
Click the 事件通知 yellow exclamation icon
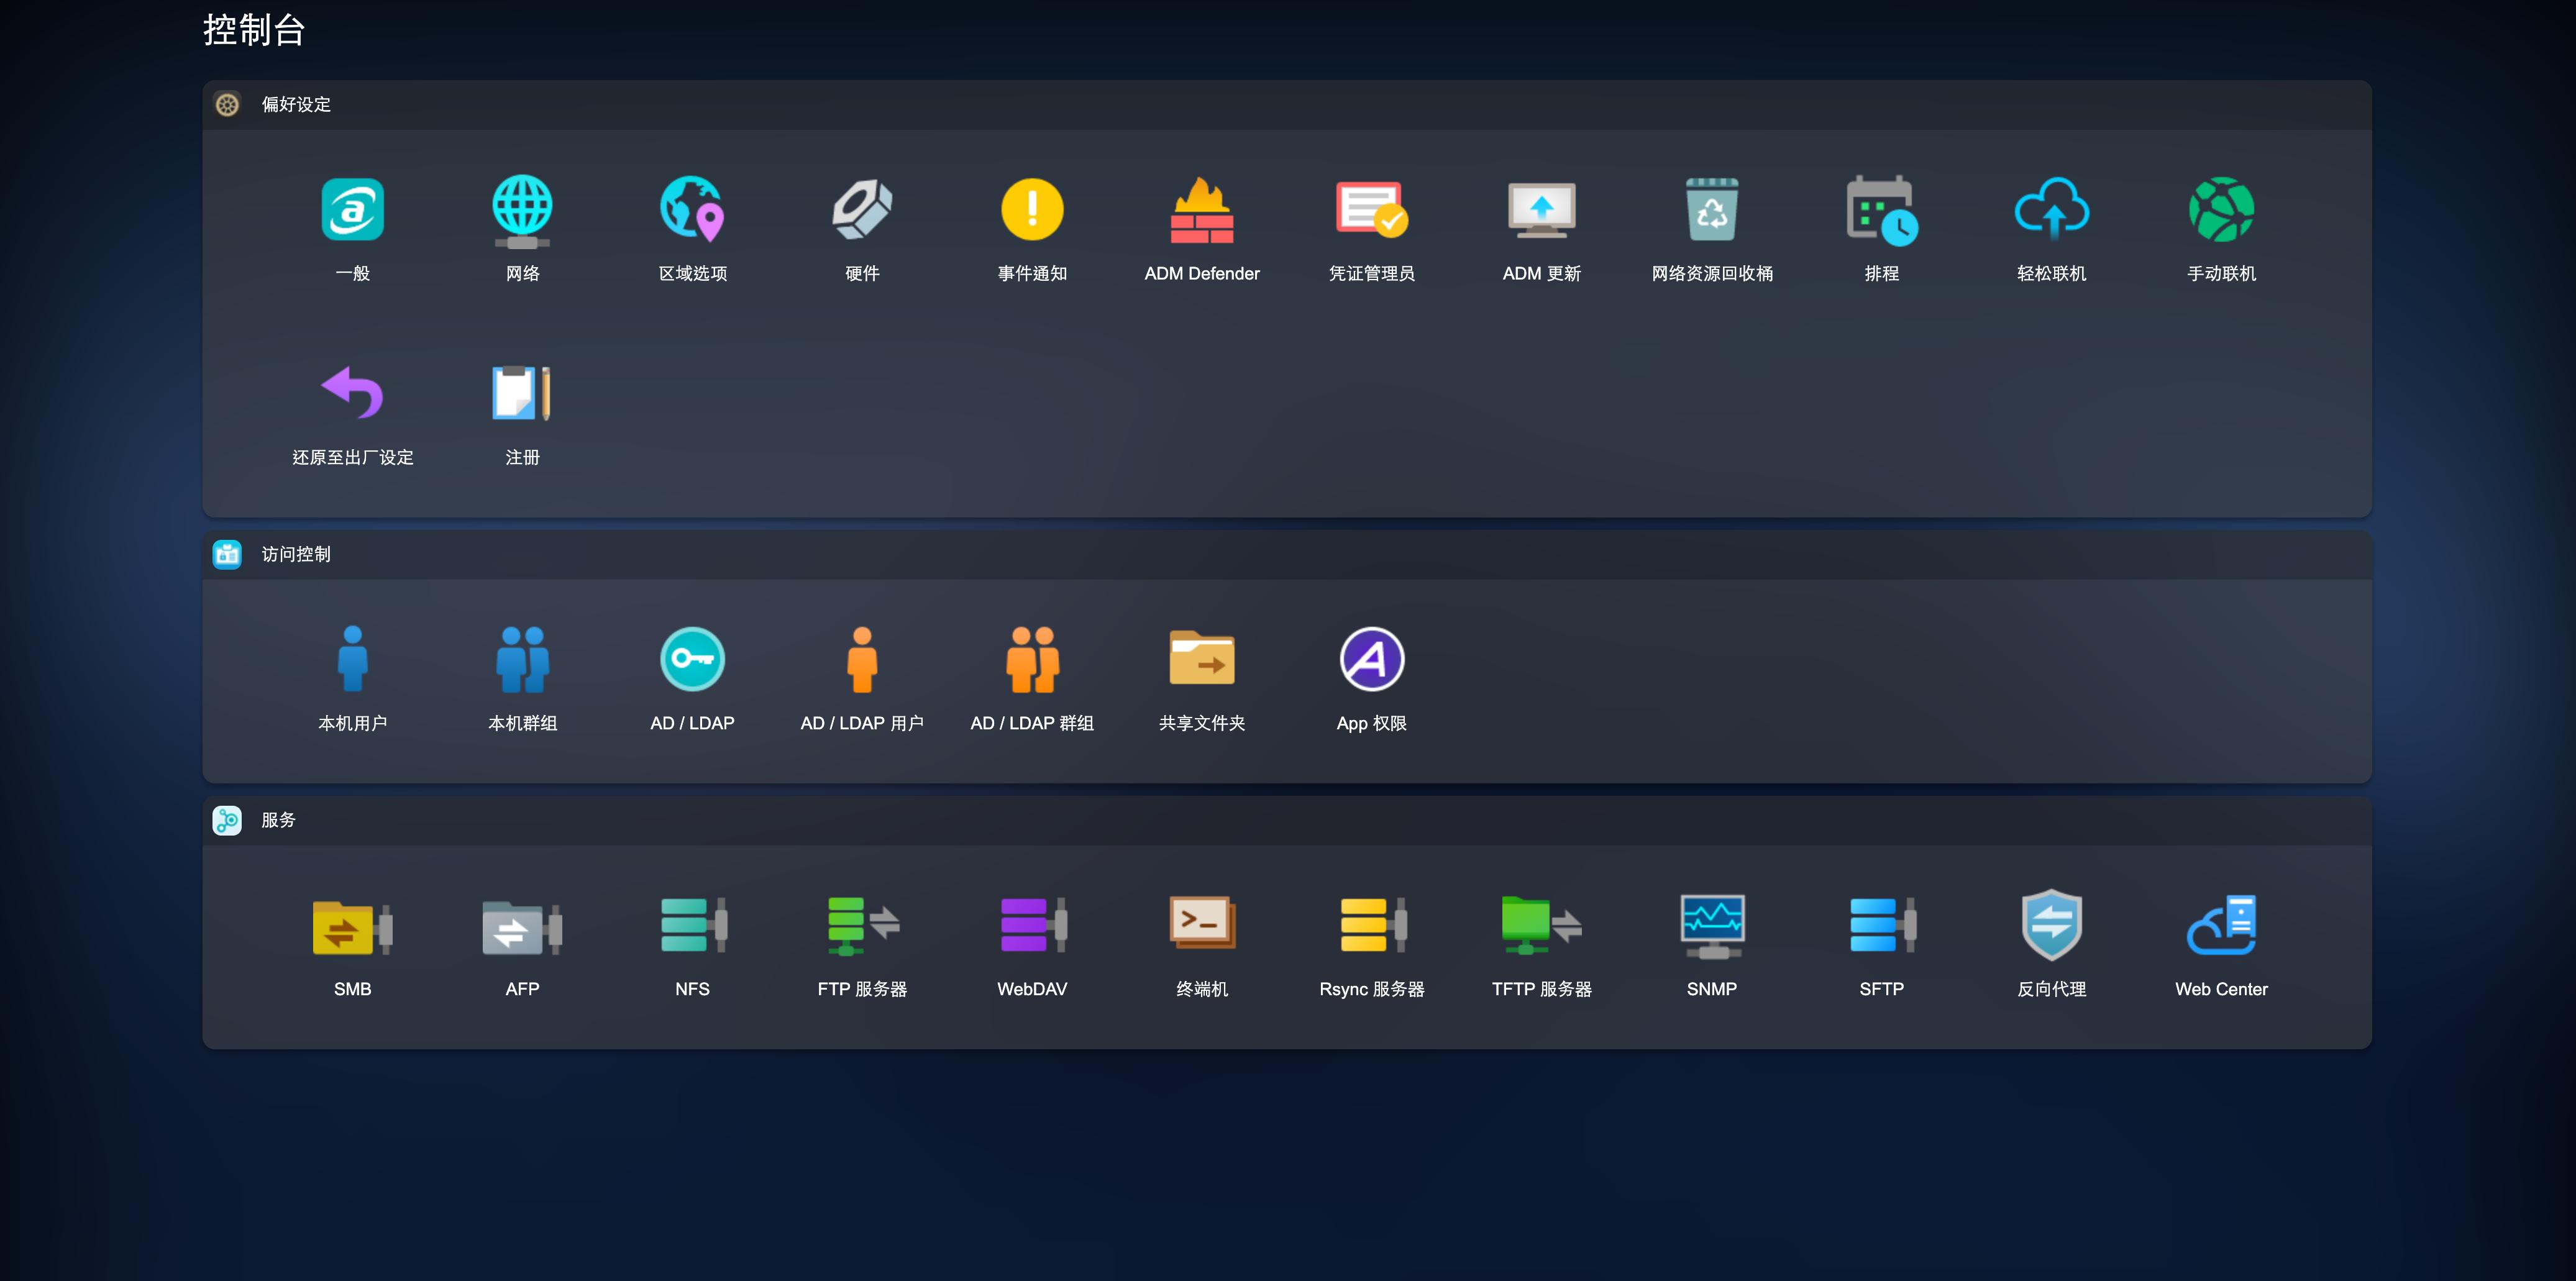coord(1031,211)
